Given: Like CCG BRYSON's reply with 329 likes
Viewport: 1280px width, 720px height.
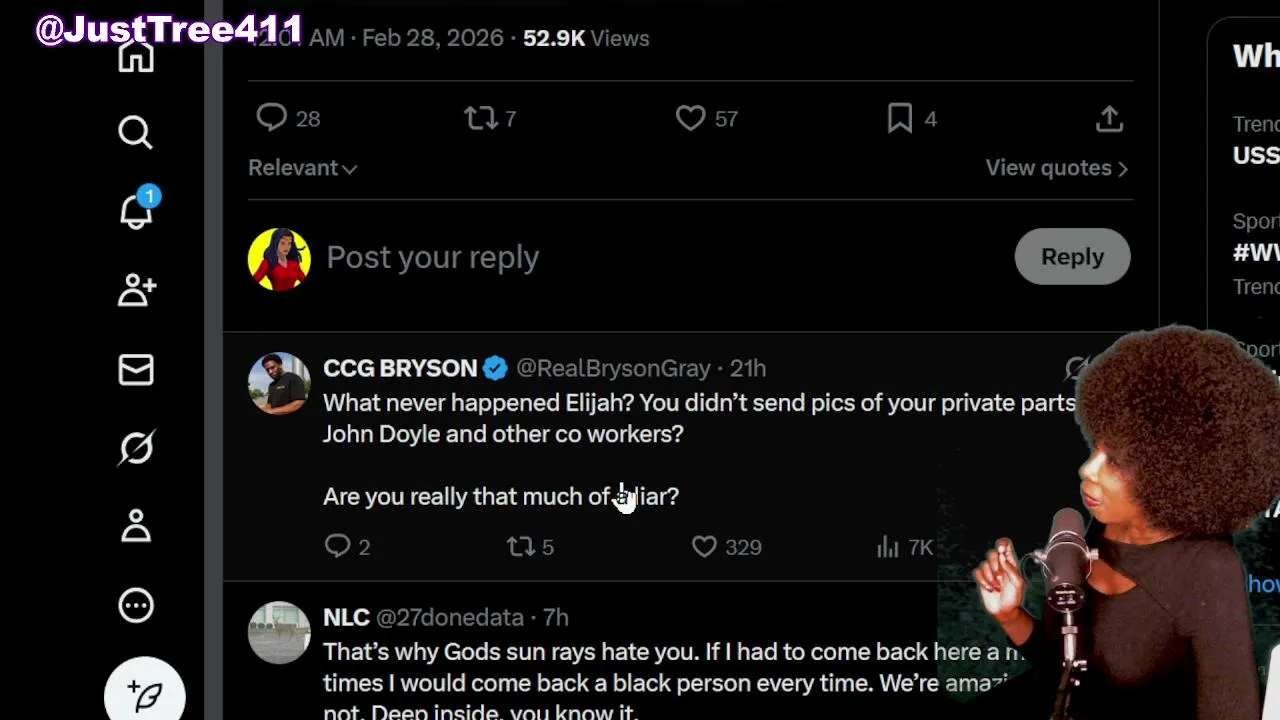Looking at the screenshot, I should 705,547.
